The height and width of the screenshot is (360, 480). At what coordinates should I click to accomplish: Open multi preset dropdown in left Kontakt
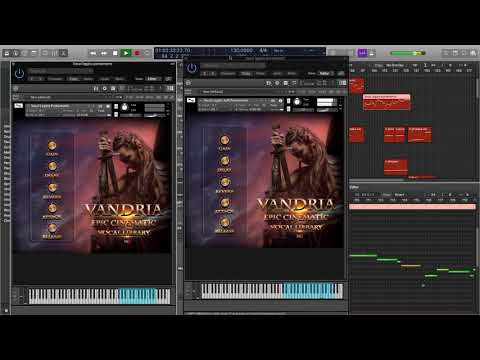coord(70,97)
